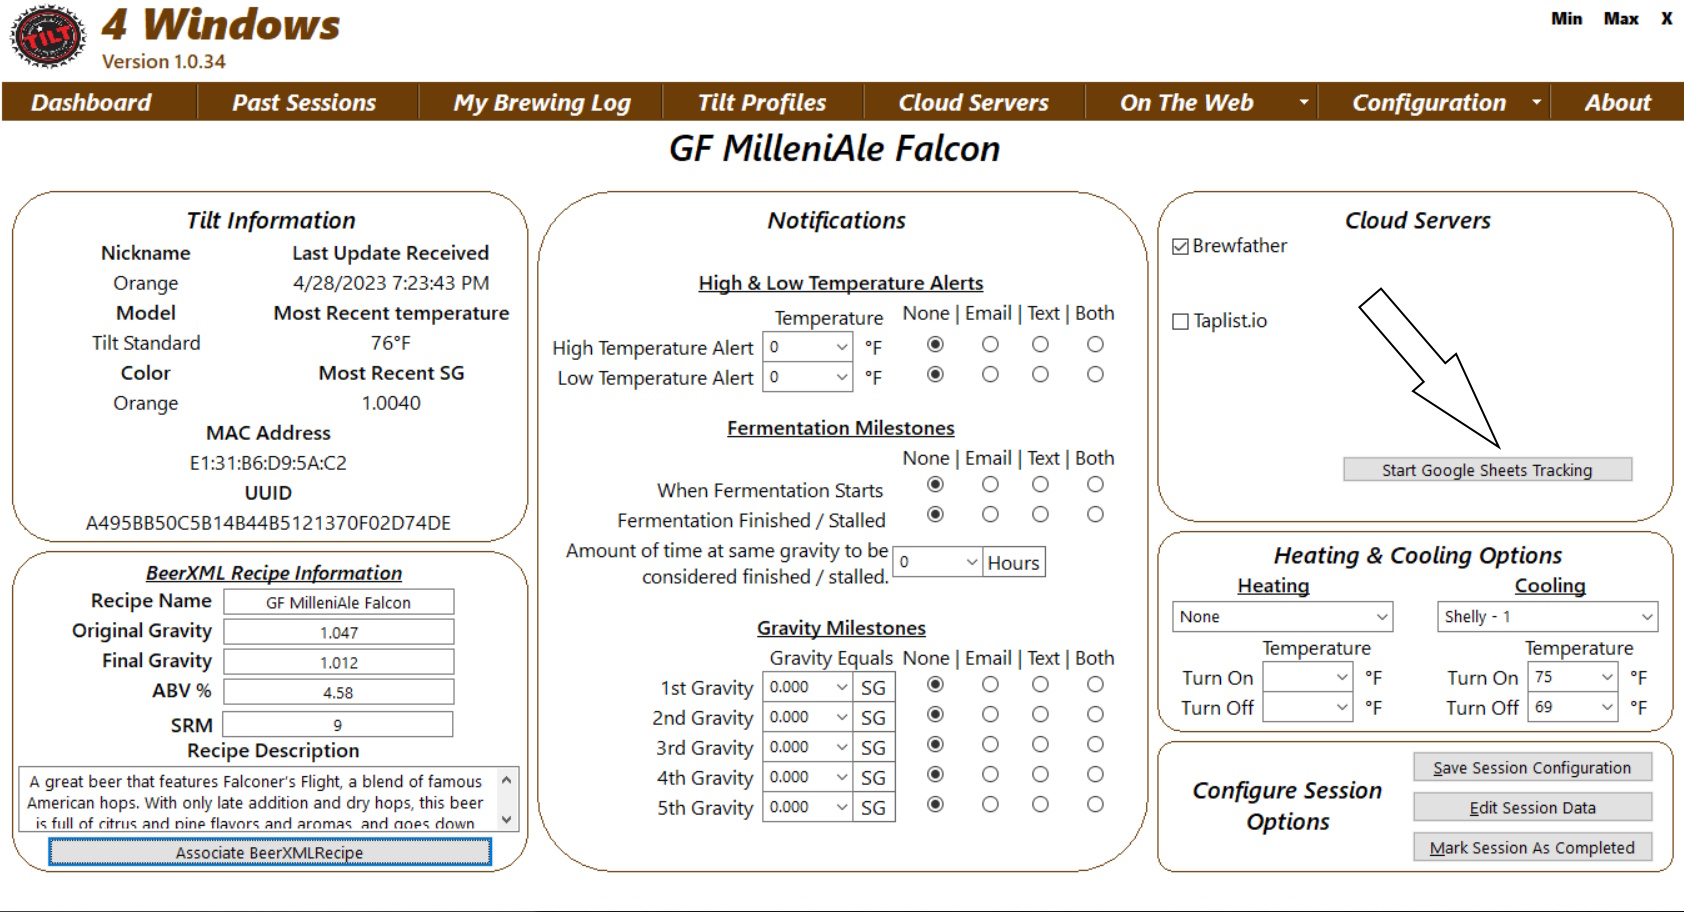Screen dimensions: 1684x912
Task: Select Email for Fermentation Finished / Stalled
Action: click(990, 514)
